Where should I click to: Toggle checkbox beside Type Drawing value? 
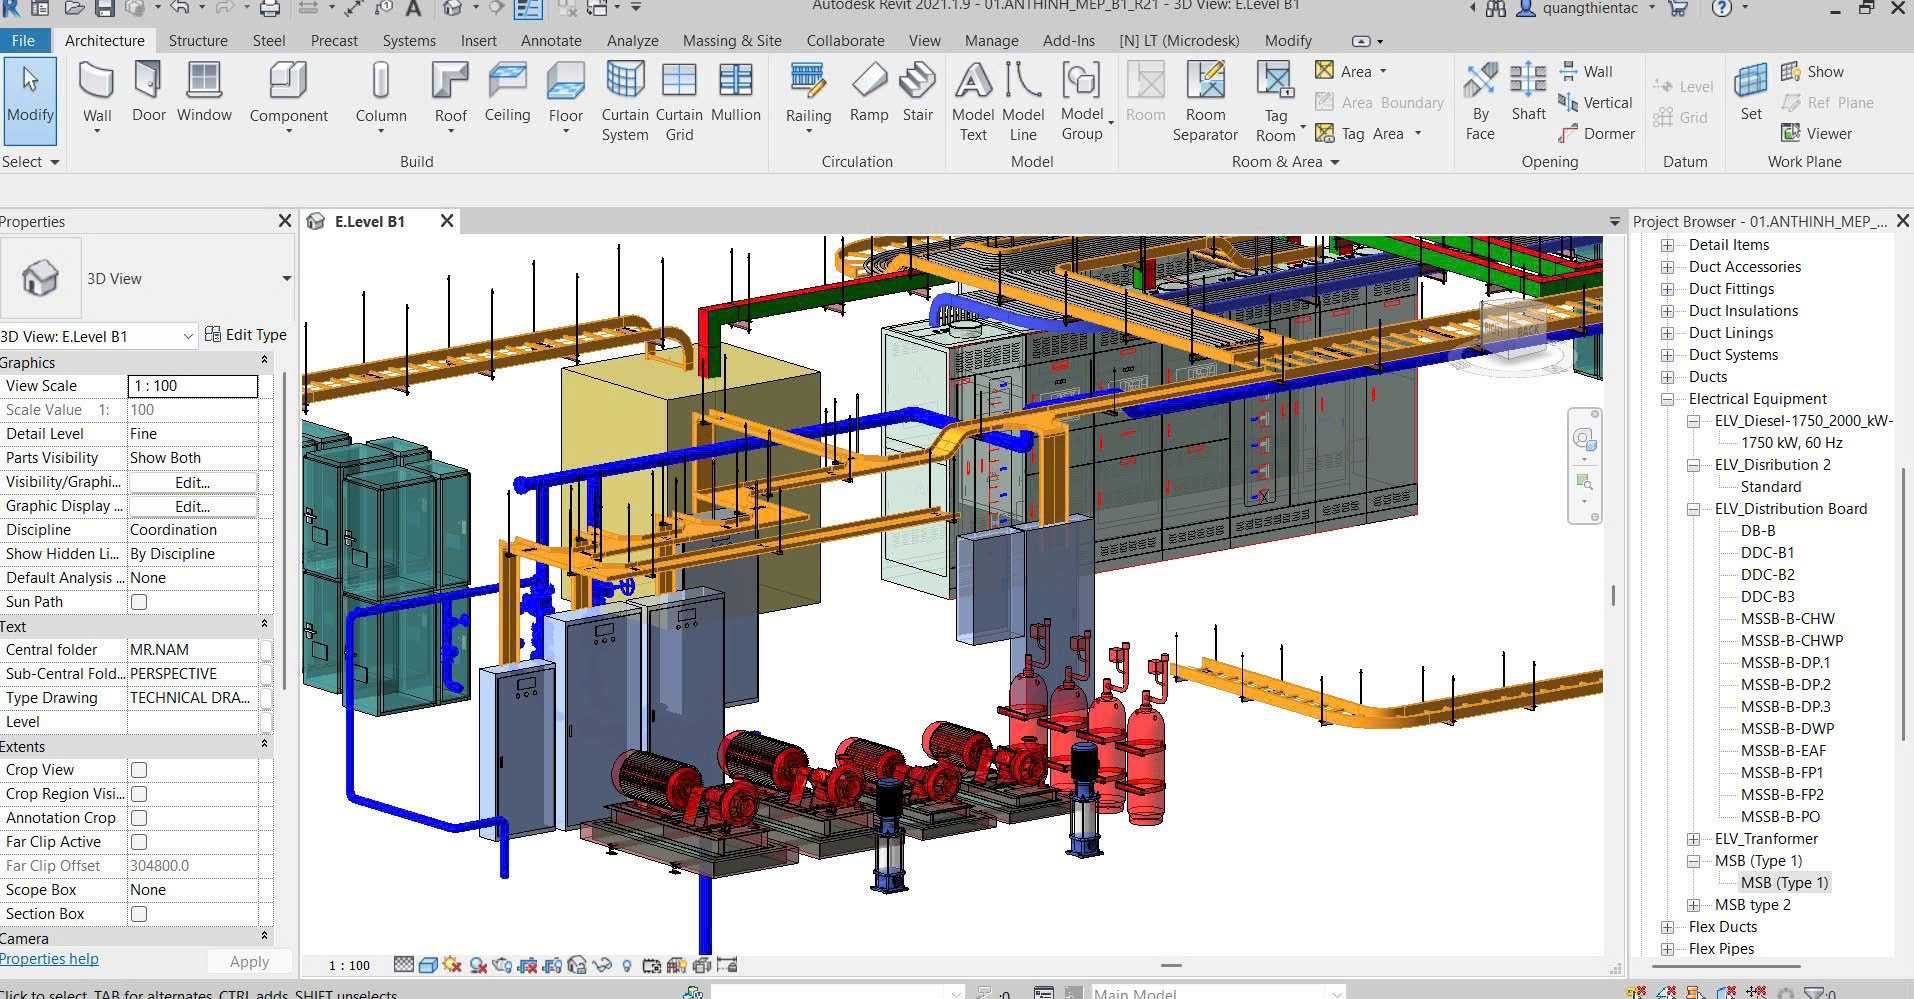266,698
